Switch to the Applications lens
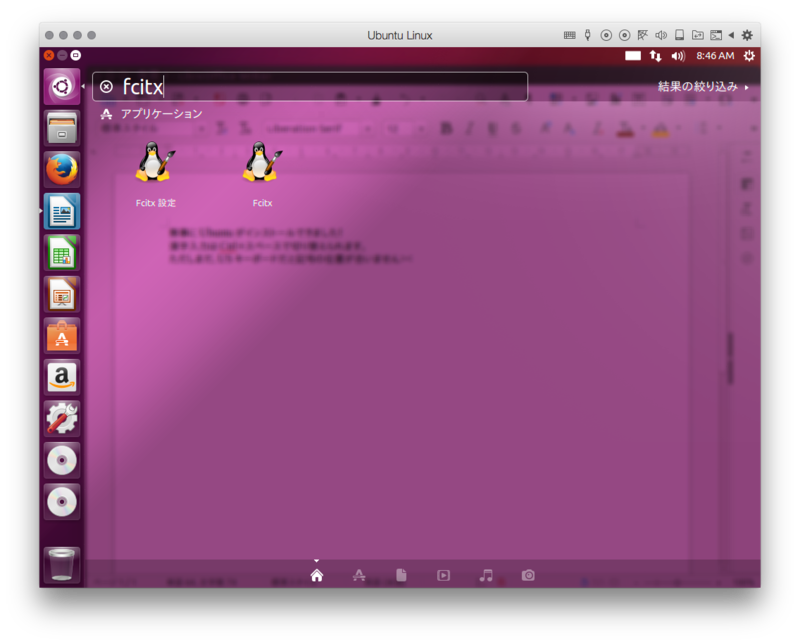Viewport: 800px width, 644px height. 359,576
